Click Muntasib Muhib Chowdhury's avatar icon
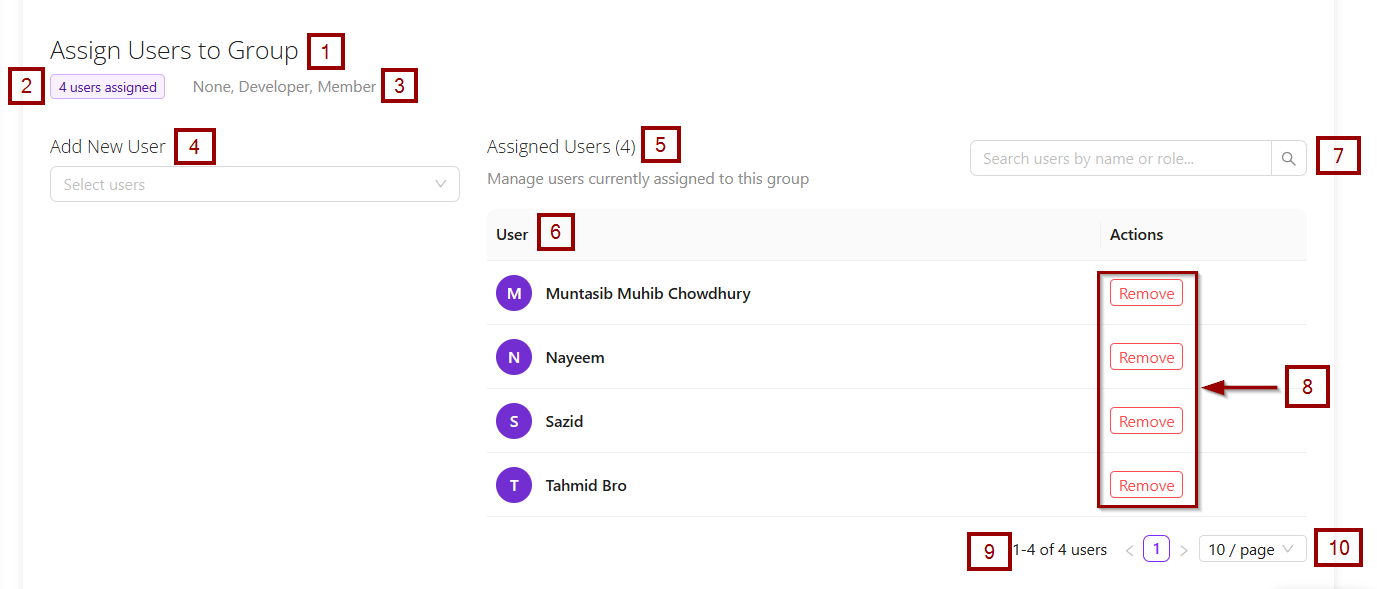This screenshot has height=589, width=1377. tap(514, 293)
